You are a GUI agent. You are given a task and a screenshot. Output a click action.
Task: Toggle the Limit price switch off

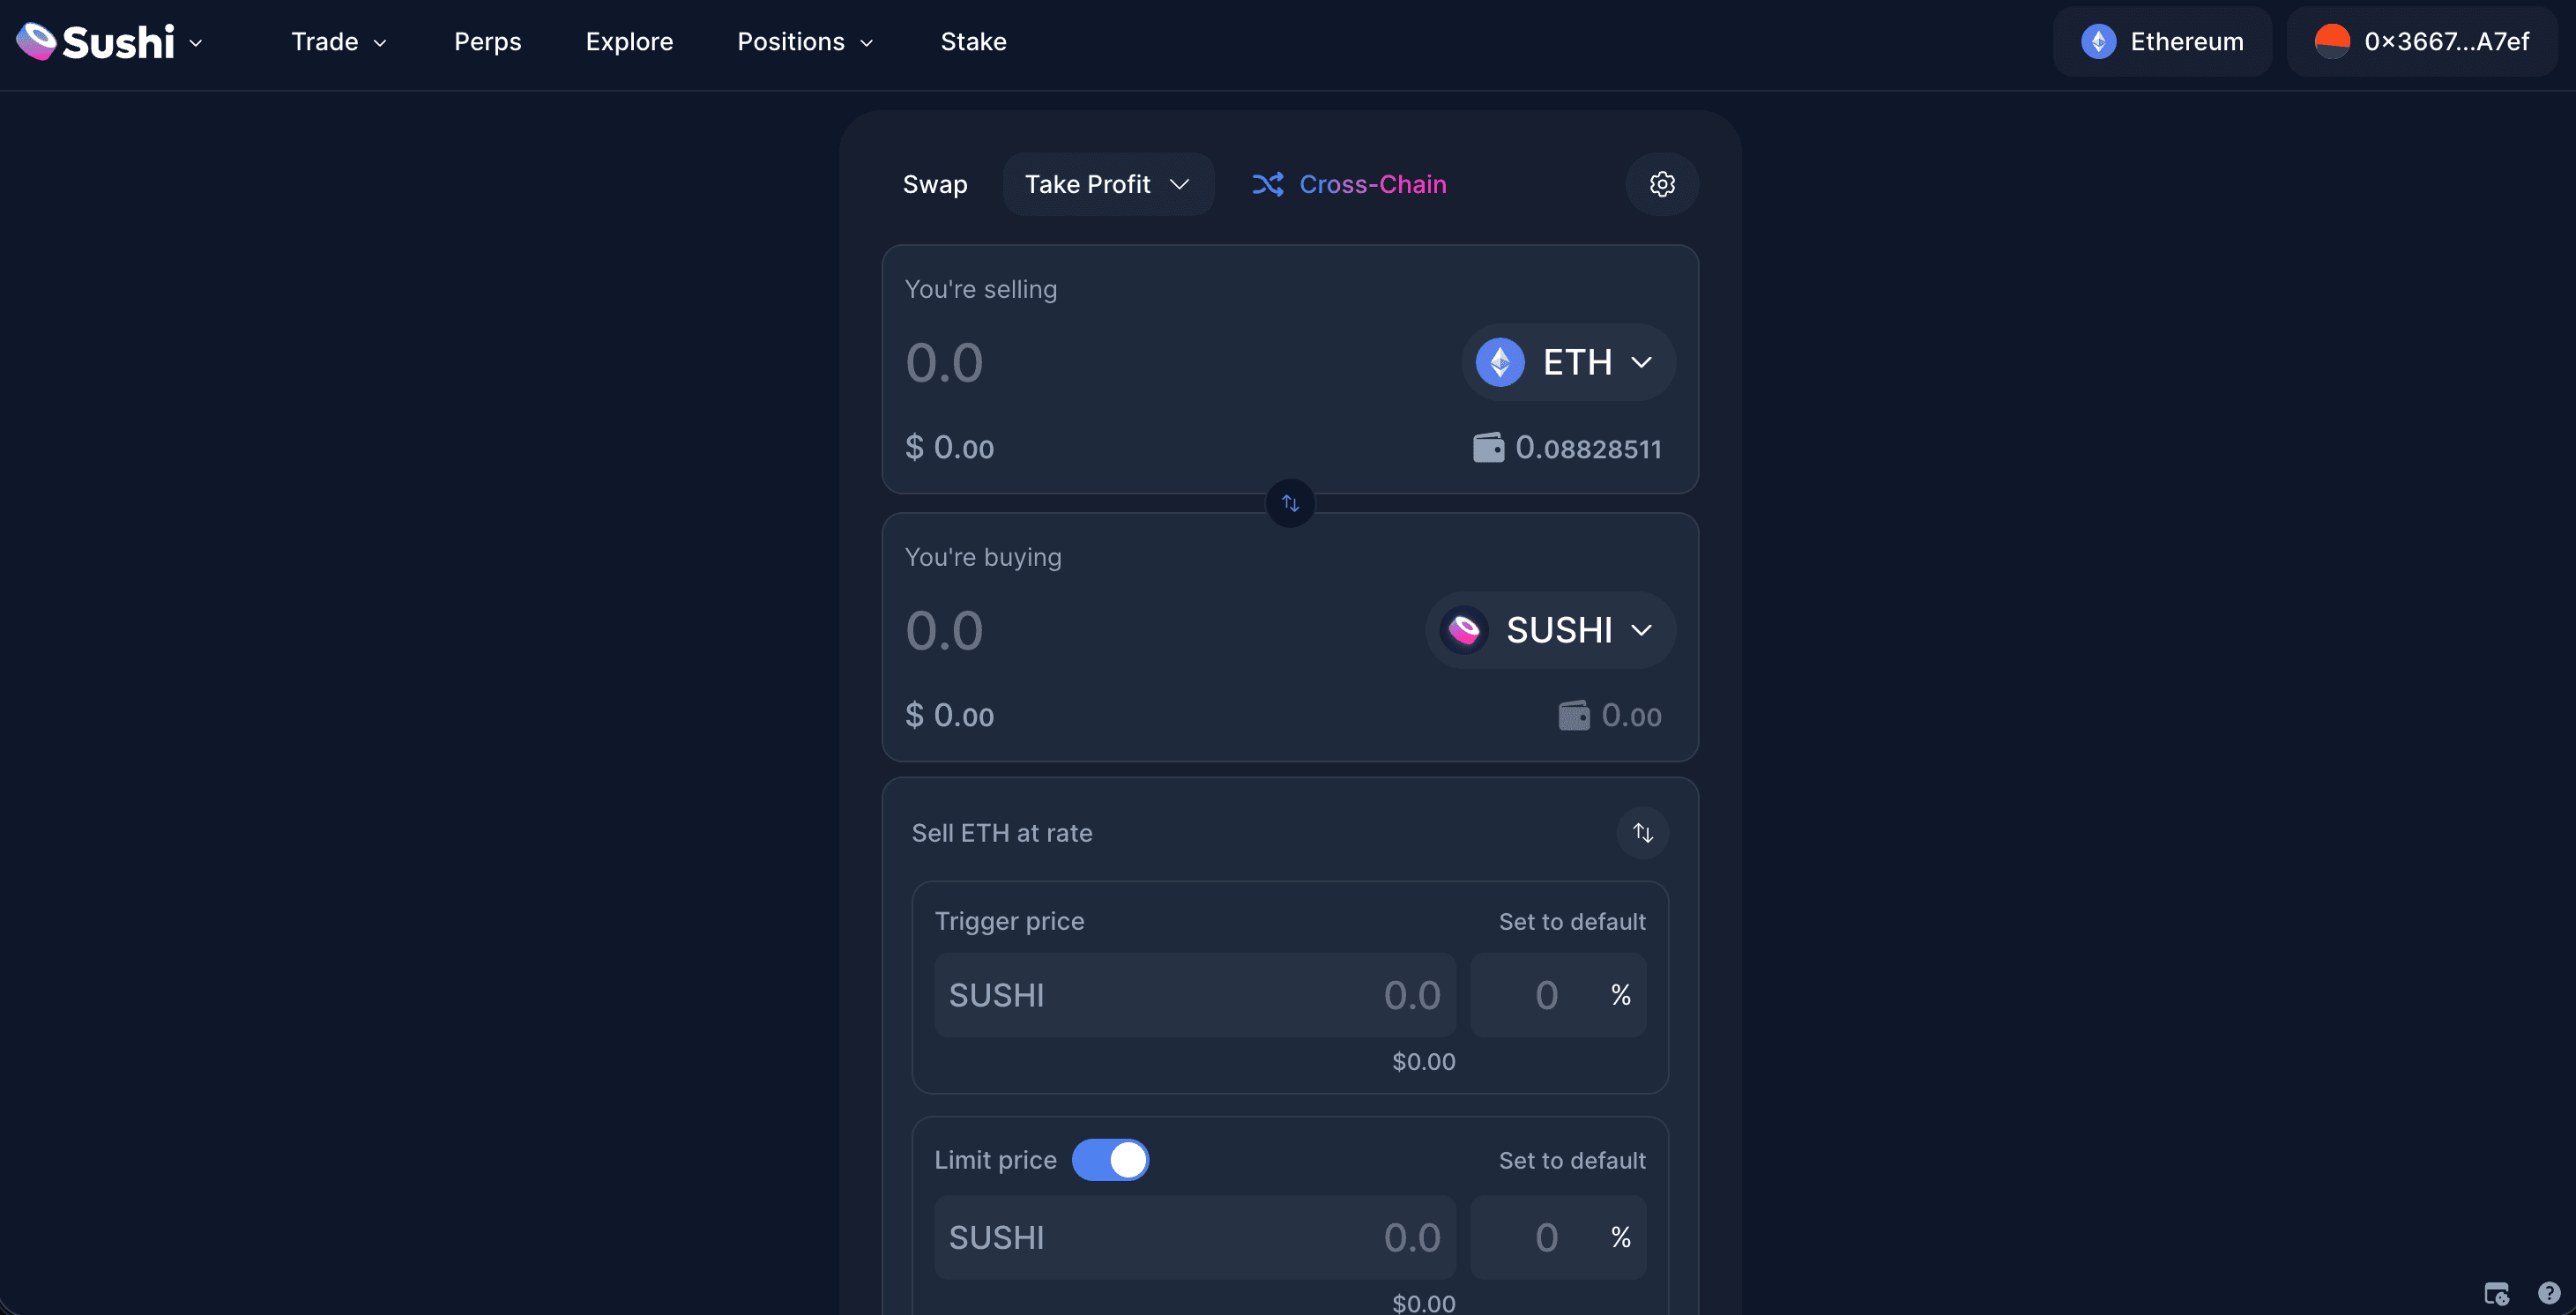(x=1110, y=1160)
